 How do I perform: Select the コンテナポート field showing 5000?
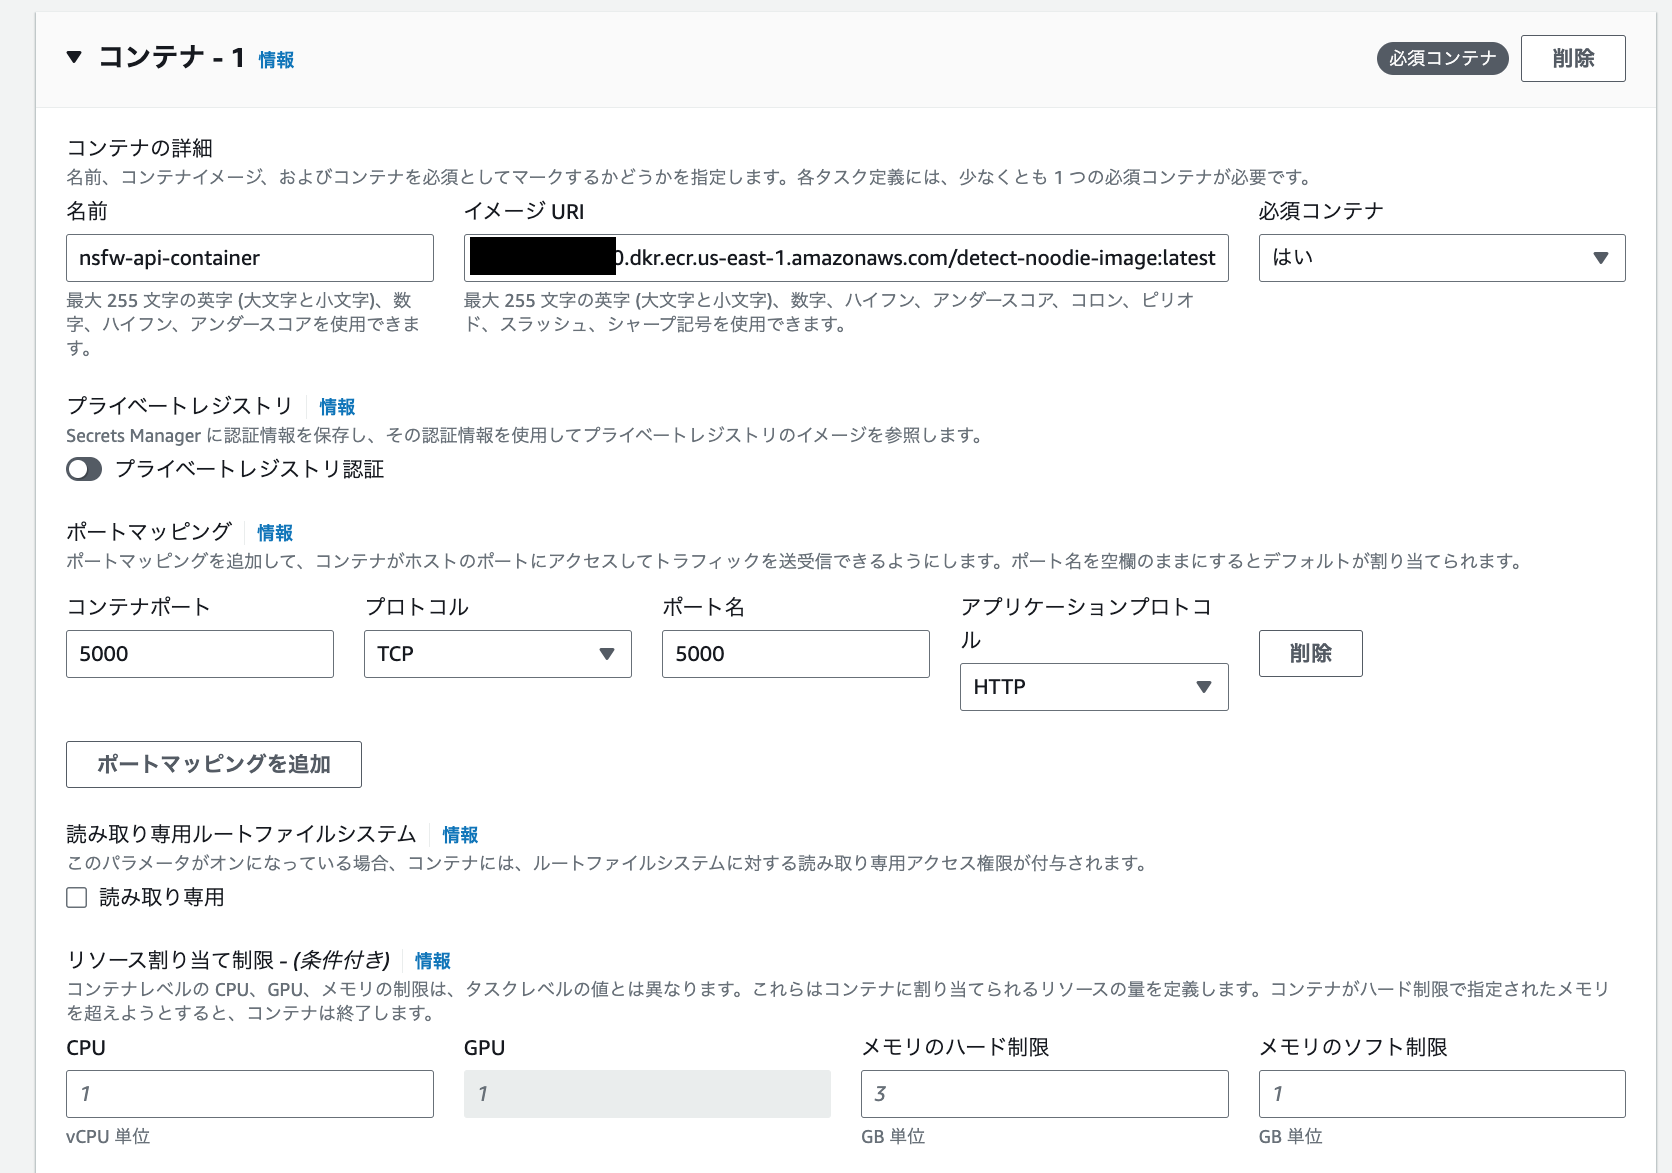click(x=199, y=653)
